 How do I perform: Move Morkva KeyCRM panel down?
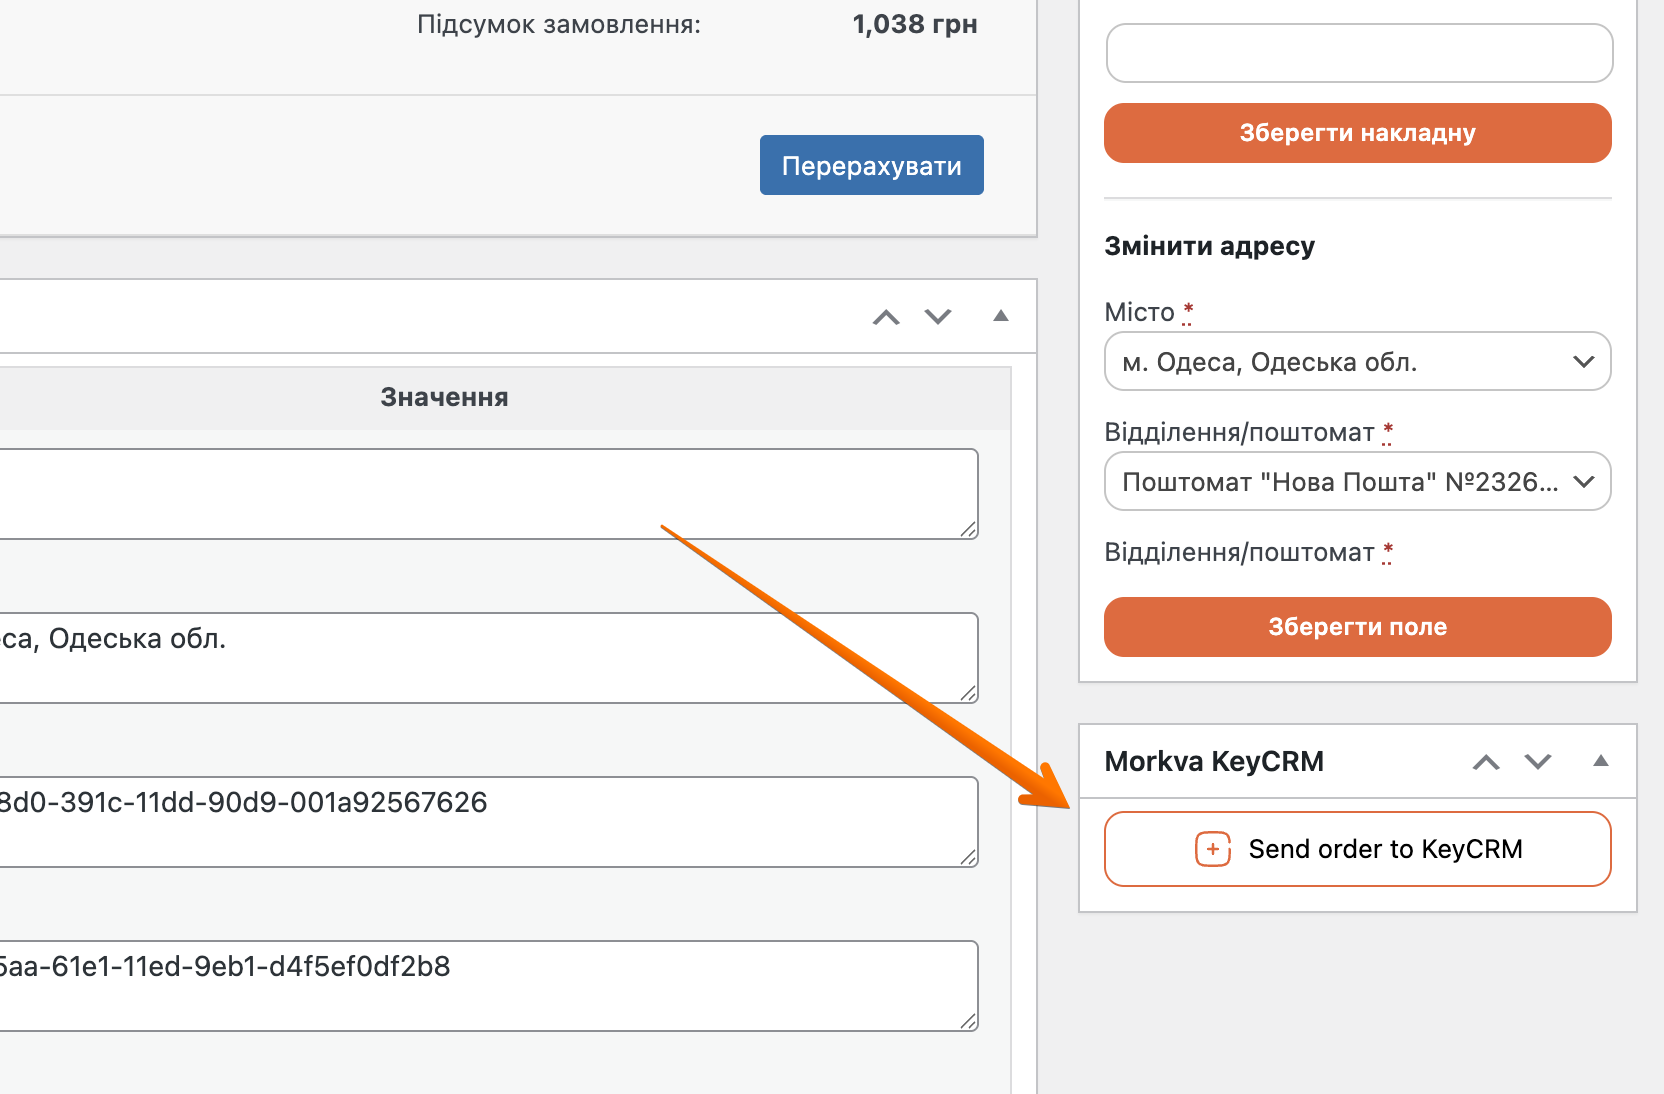[x=1538, y=762]
